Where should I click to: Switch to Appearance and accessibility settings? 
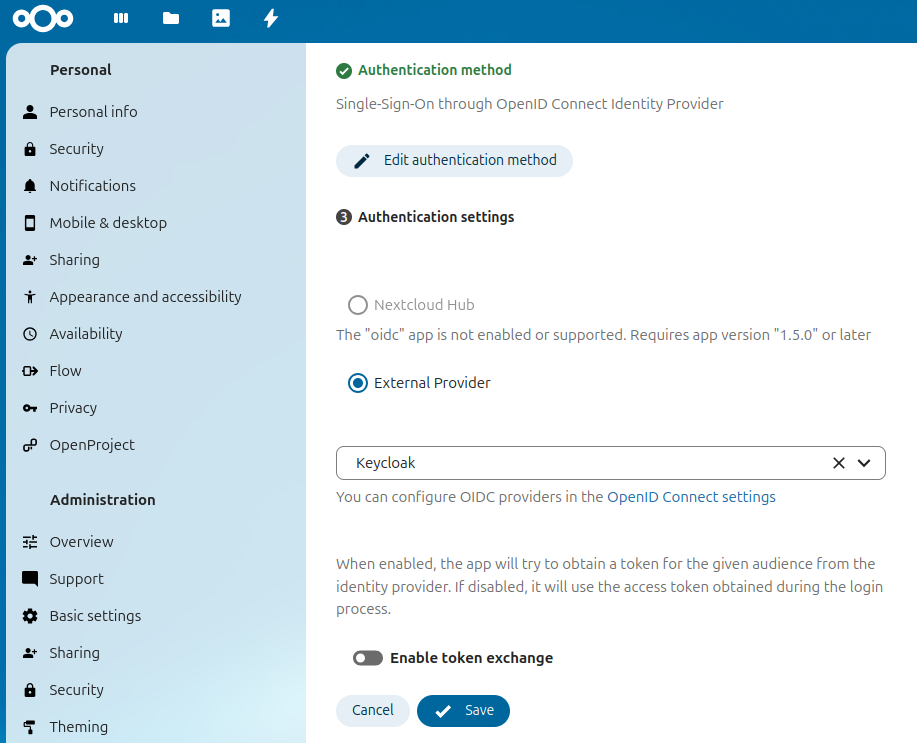click(145, 296)
